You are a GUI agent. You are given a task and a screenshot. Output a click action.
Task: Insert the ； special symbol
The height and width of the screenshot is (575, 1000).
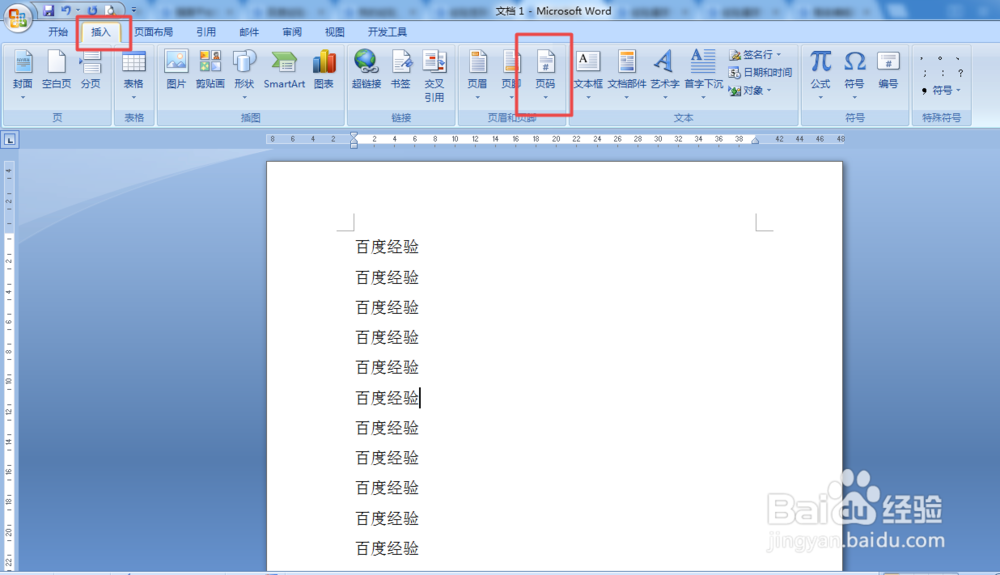pos(925,73)
